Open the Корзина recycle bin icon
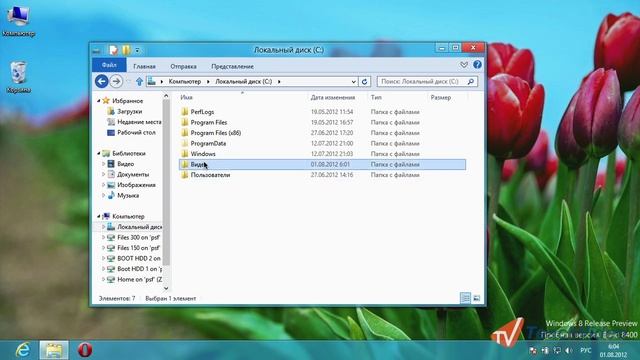The width and height of the screenshot is (640, 360). [x=18, y=77]
